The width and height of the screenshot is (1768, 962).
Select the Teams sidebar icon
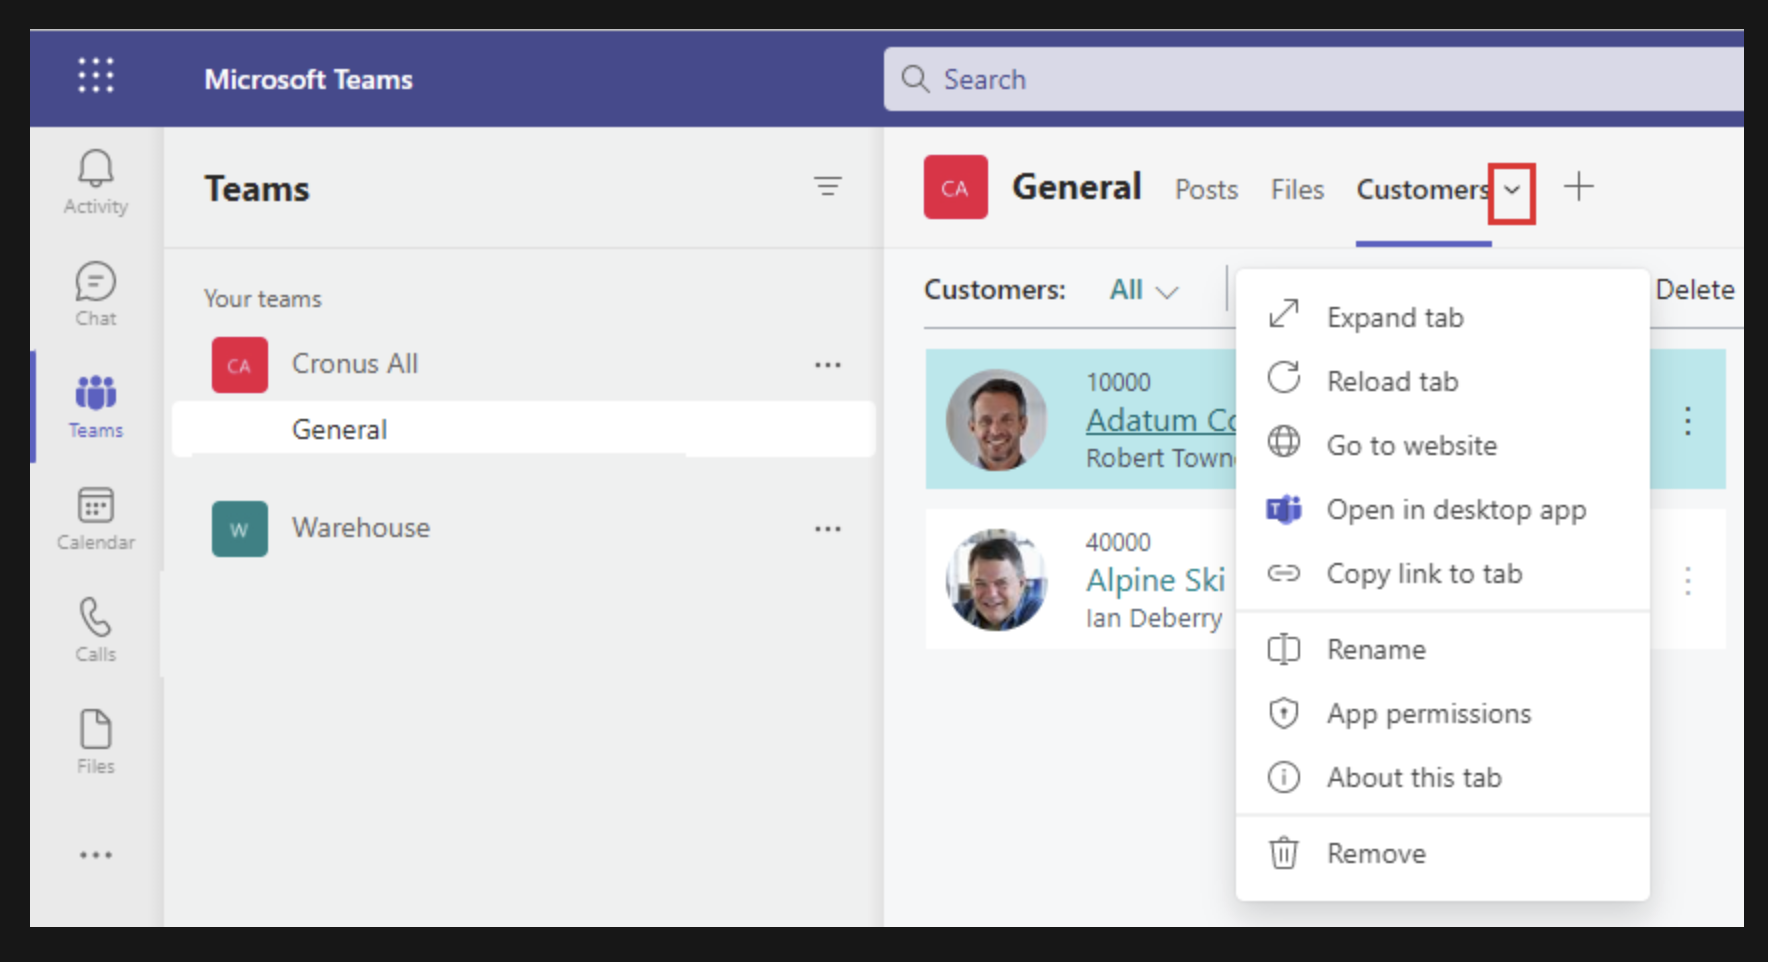pyautogui.click(x=96, y=407)
